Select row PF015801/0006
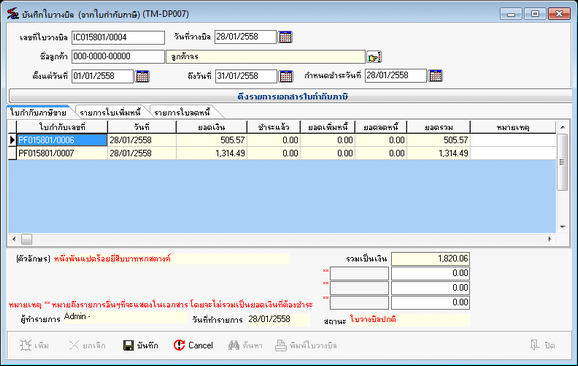Viewport: 578px width, 366px height. pos(62,140)
